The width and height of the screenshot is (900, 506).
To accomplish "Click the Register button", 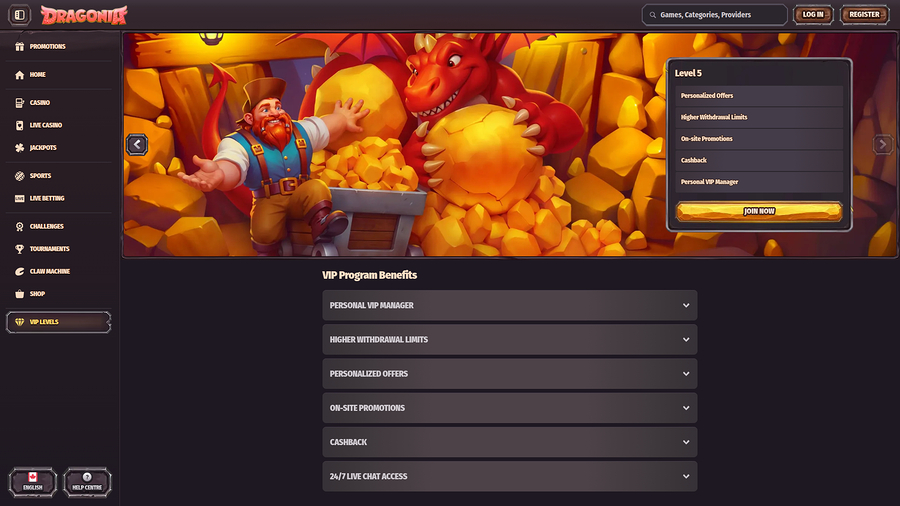I will pos(864,15).
